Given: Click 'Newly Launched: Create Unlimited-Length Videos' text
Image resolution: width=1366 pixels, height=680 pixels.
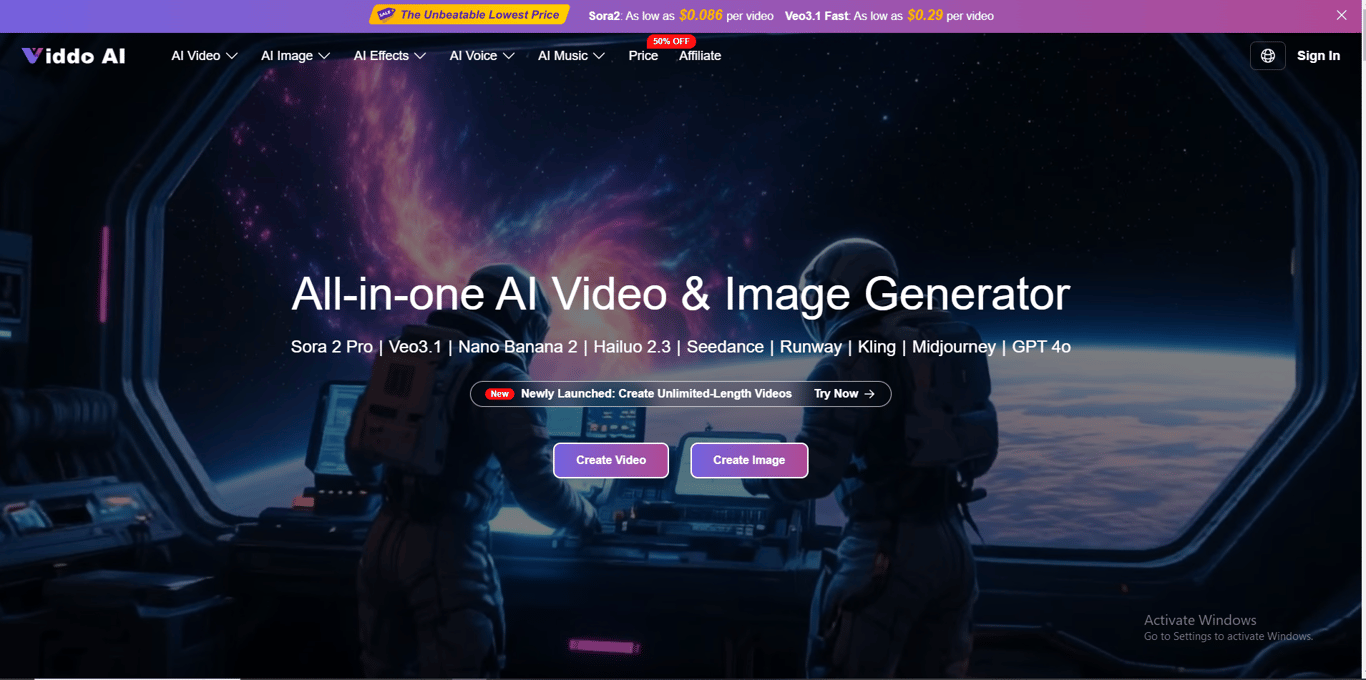Looking at the screenshot, I should 656,394.
